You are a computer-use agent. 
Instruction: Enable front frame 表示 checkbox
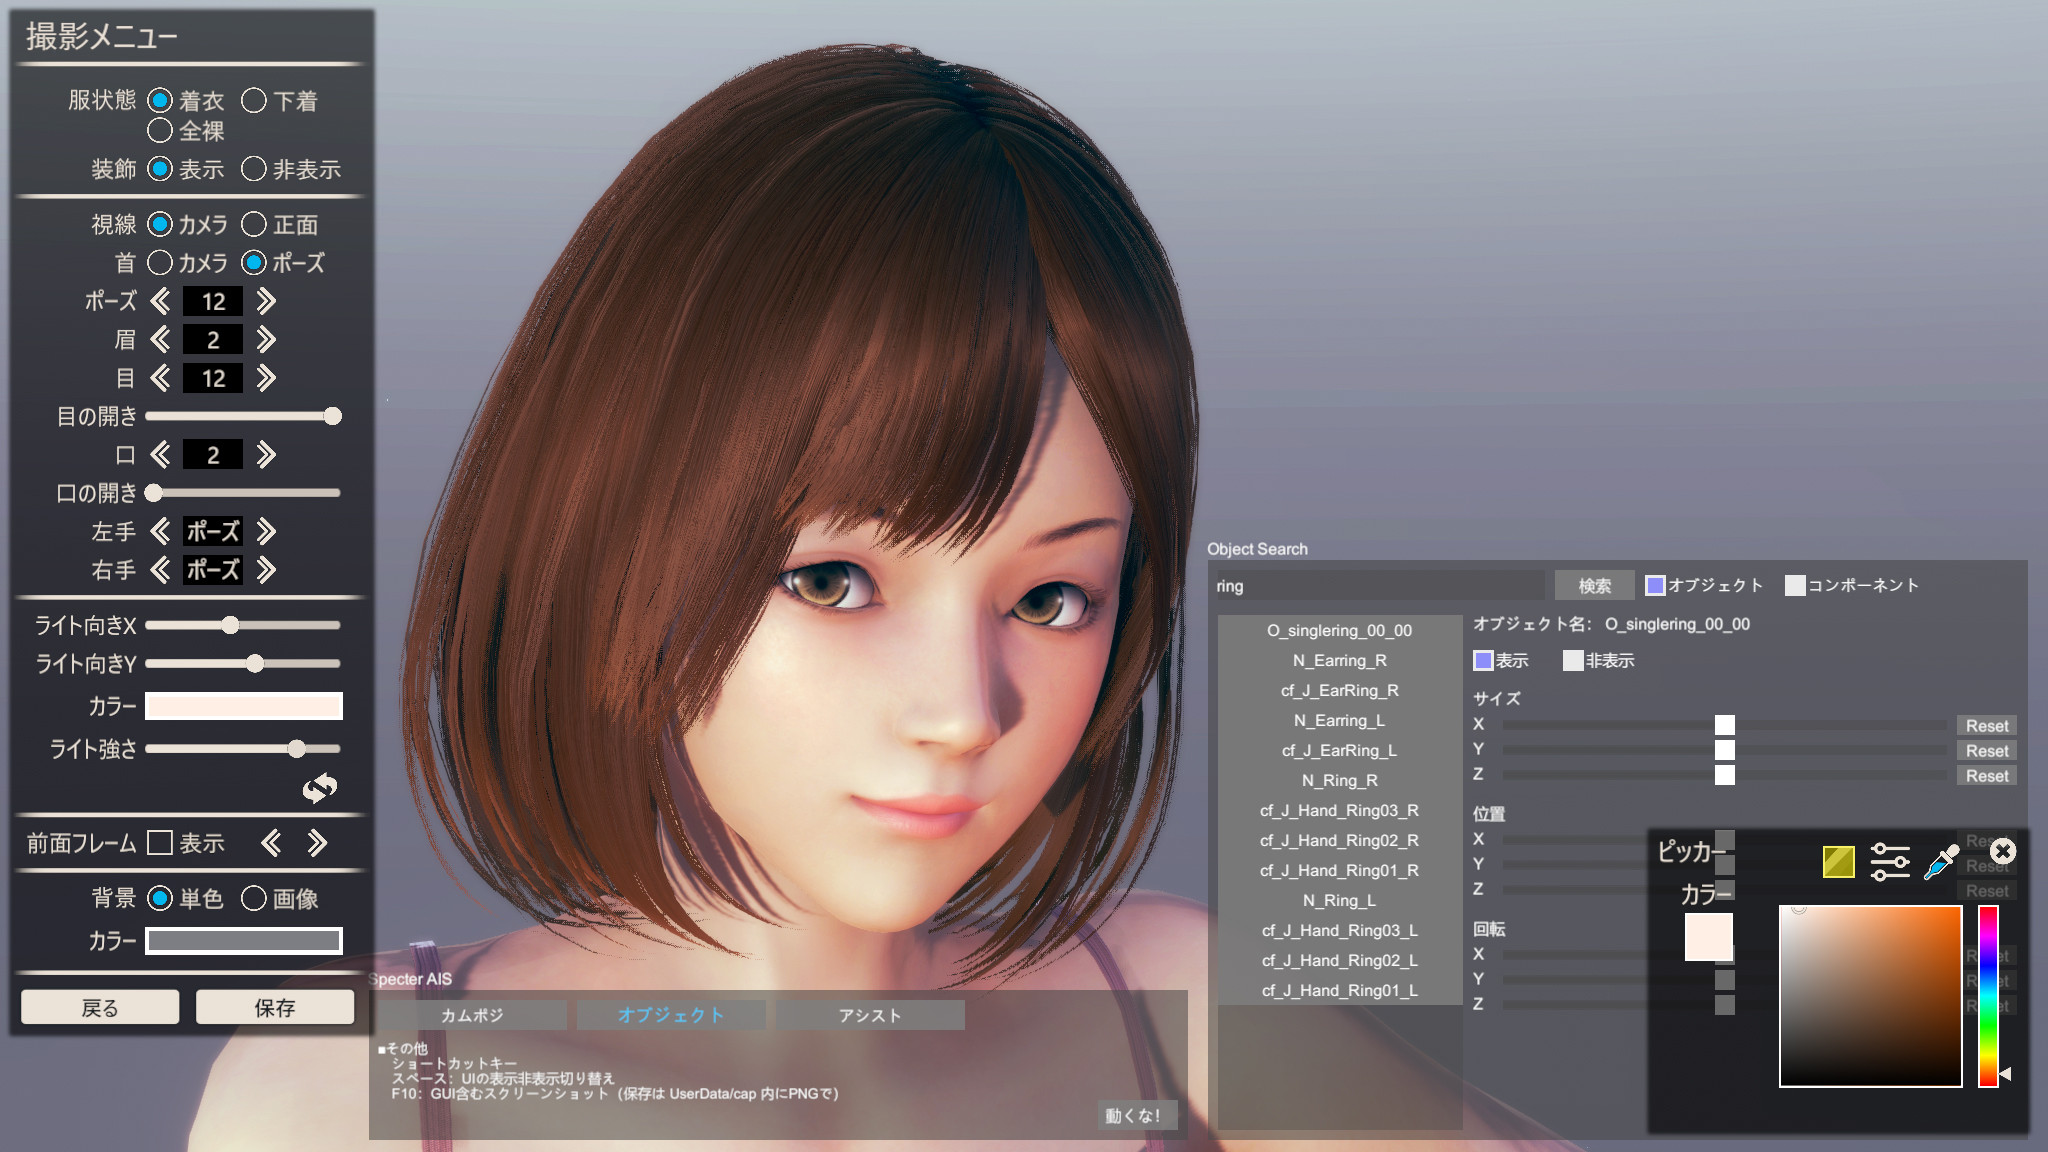point(160,843)
